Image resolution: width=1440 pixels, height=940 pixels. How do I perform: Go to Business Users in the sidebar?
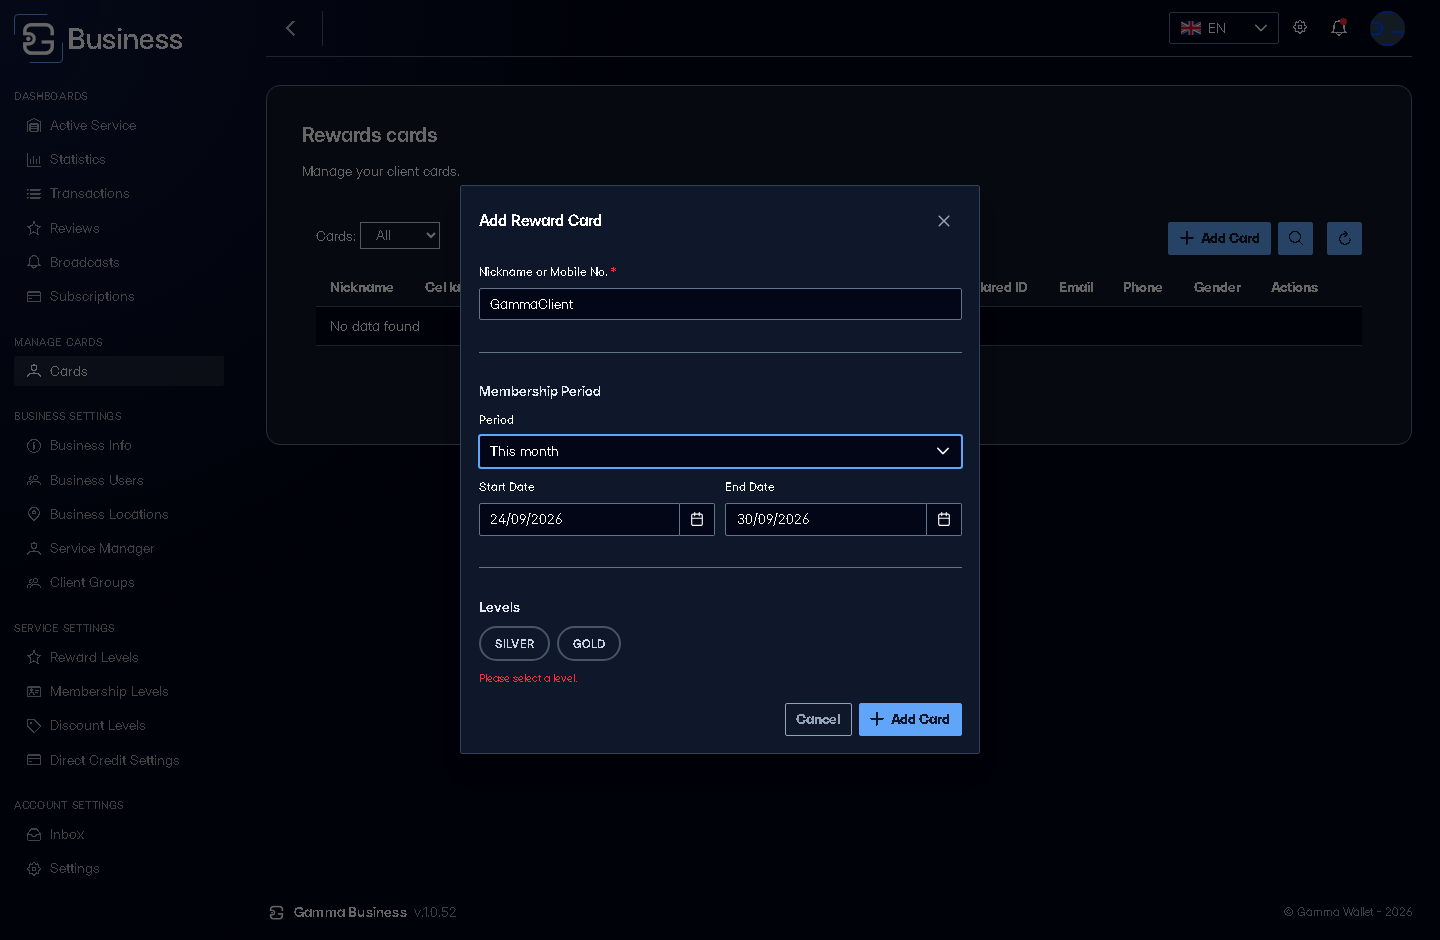coord(119,480)
